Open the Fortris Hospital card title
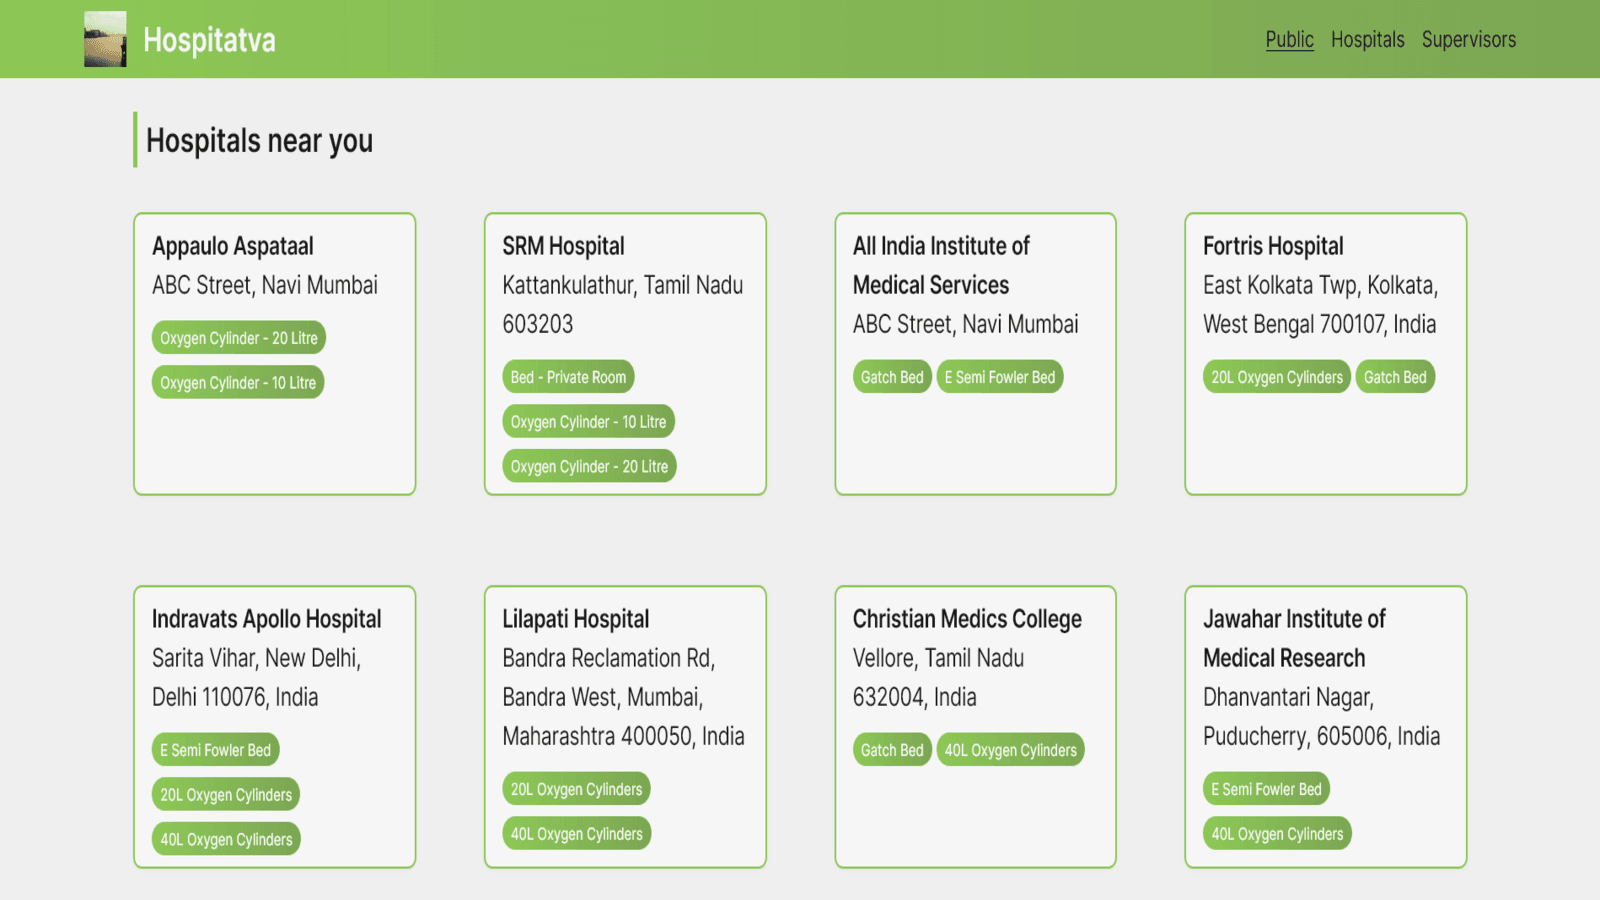 (x=1272, y=246)
